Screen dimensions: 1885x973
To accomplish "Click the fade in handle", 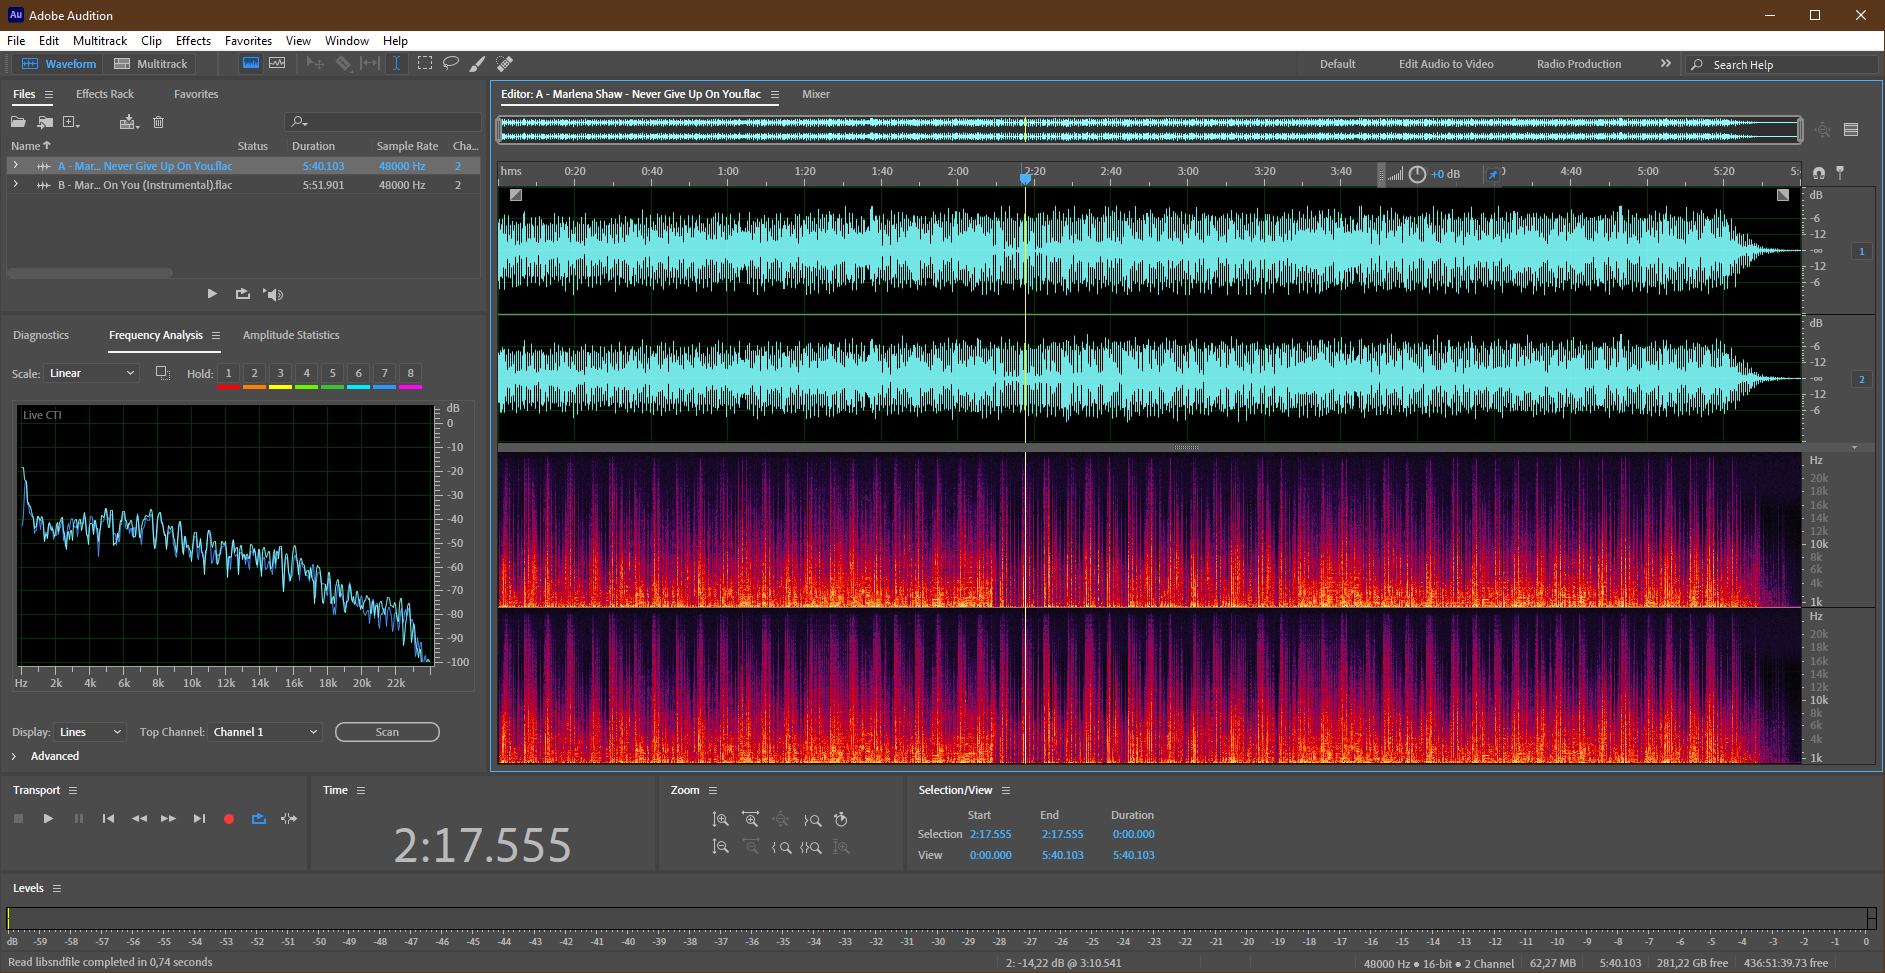I will [x=516, y=195].
